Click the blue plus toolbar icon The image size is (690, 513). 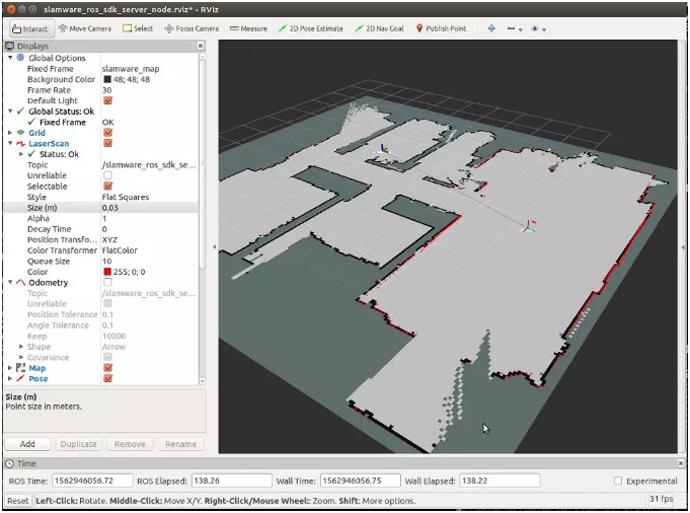click(491, 28)
